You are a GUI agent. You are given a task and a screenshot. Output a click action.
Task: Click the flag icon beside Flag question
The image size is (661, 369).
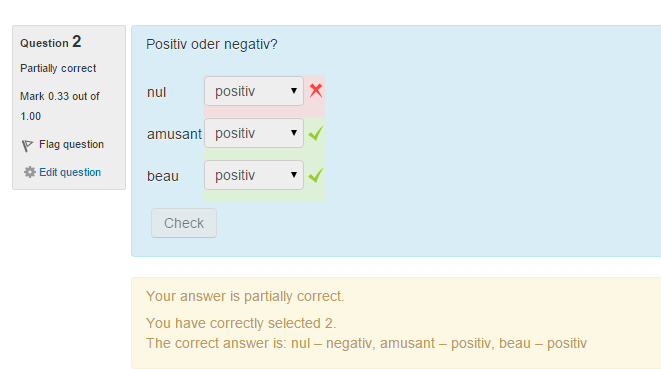(x=27, y=145)
